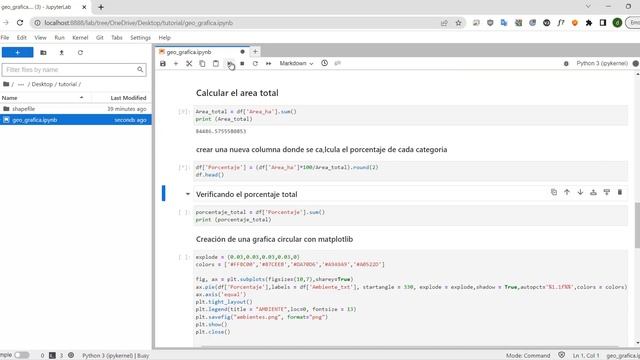The width and height of the screenshot is (640, 360).
Task: Reload the page with the browser refresh button
Action: point(20,23)
